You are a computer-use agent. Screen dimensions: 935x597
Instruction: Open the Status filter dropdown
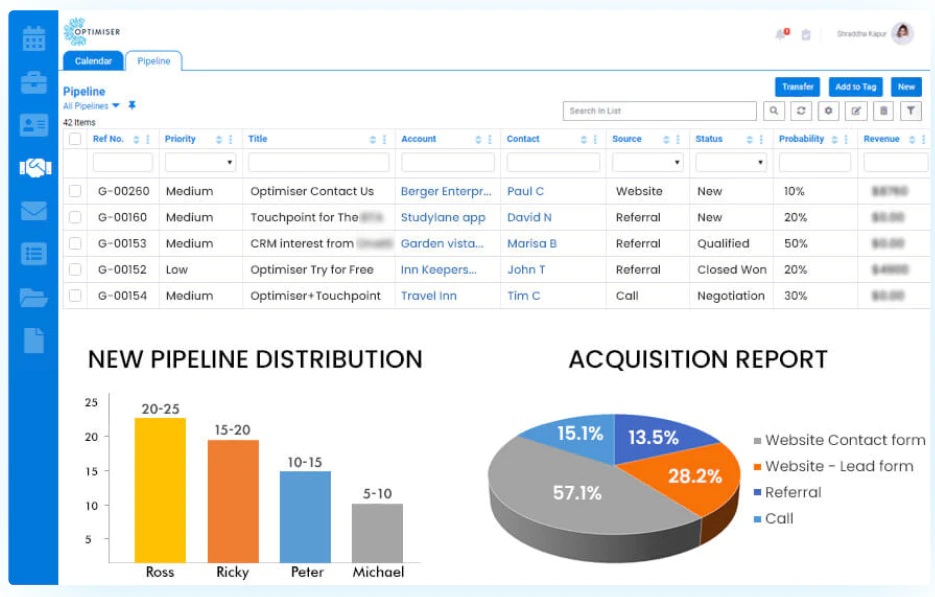[731, 162]
